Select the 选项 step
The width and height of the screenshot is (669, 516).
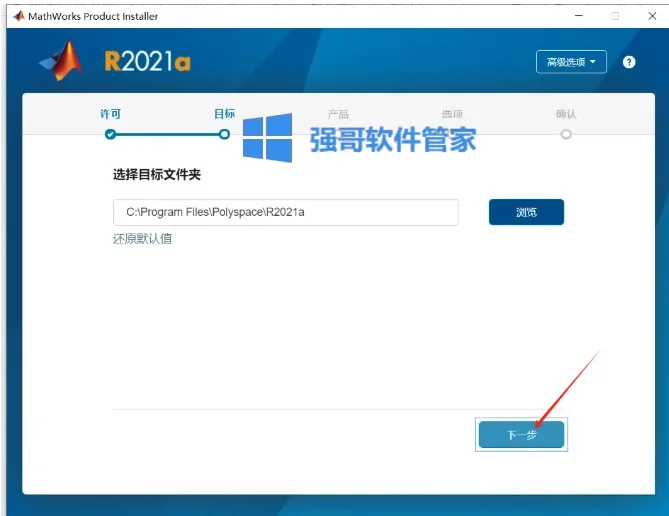[x=452, y=114]
